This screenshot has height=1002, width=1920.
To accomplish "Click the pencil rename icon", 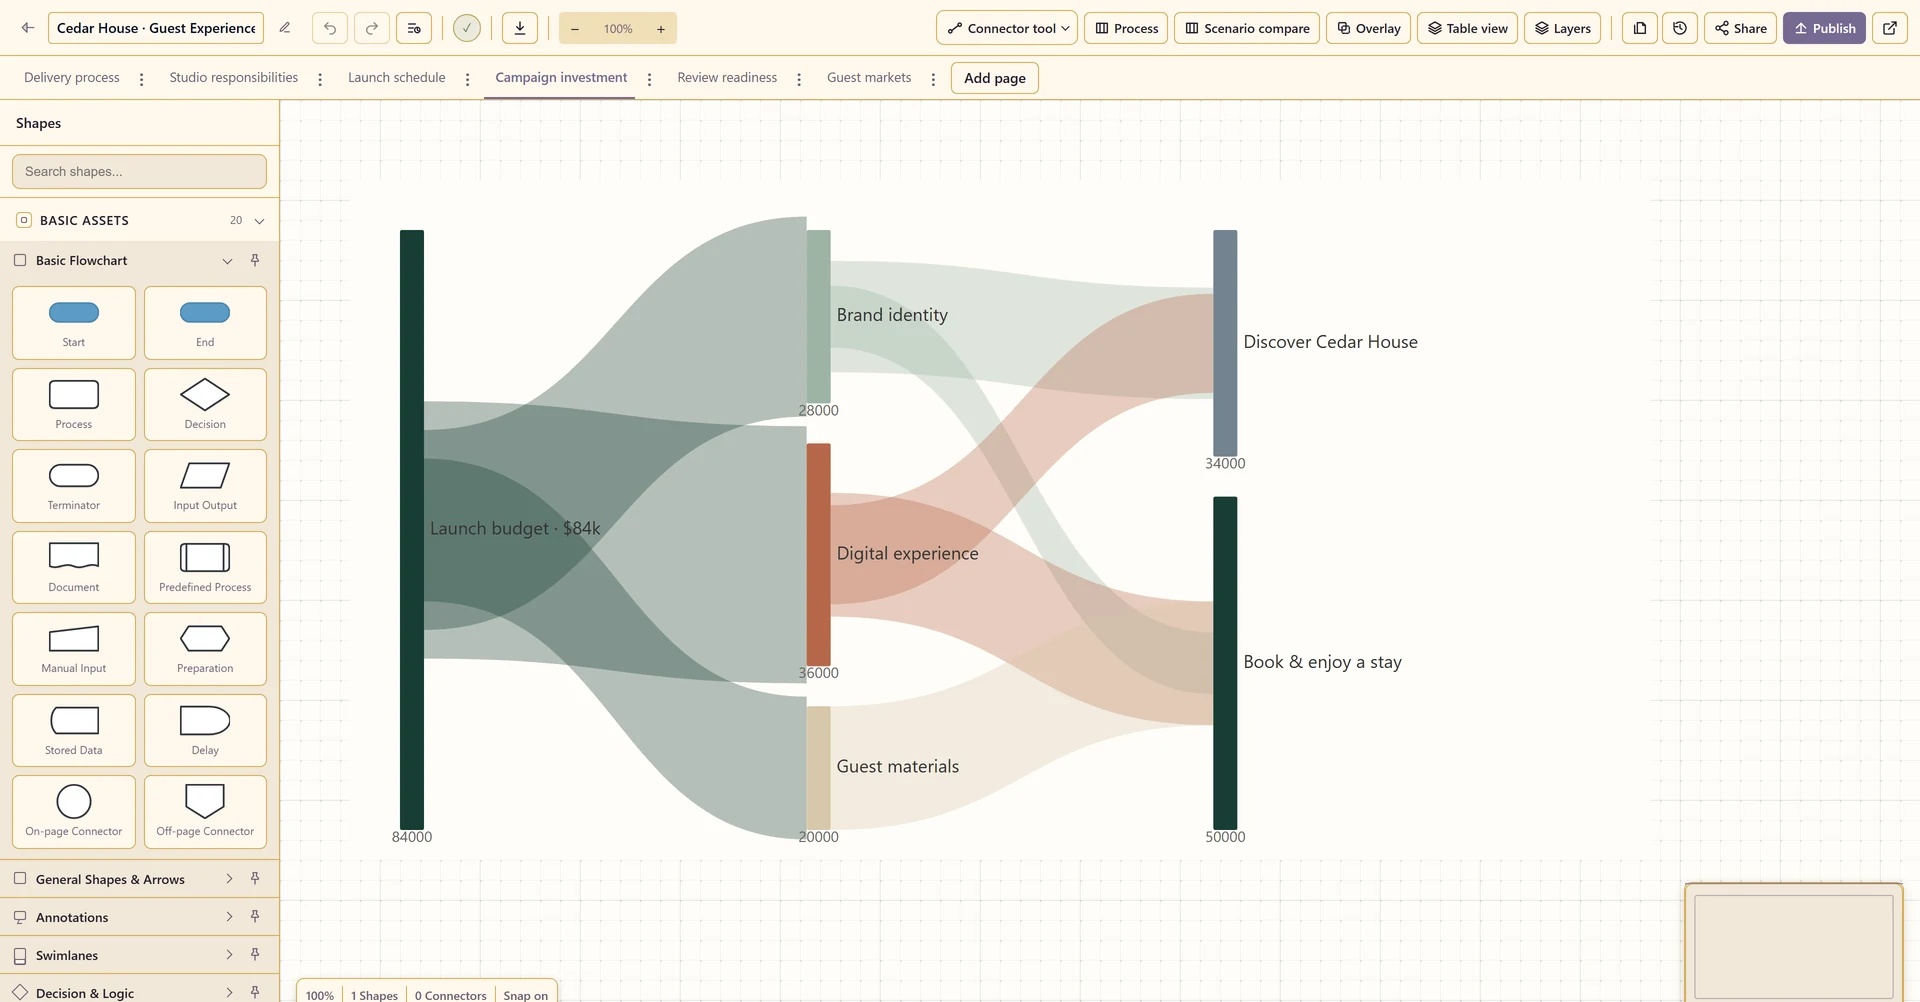I will (285, 28).
